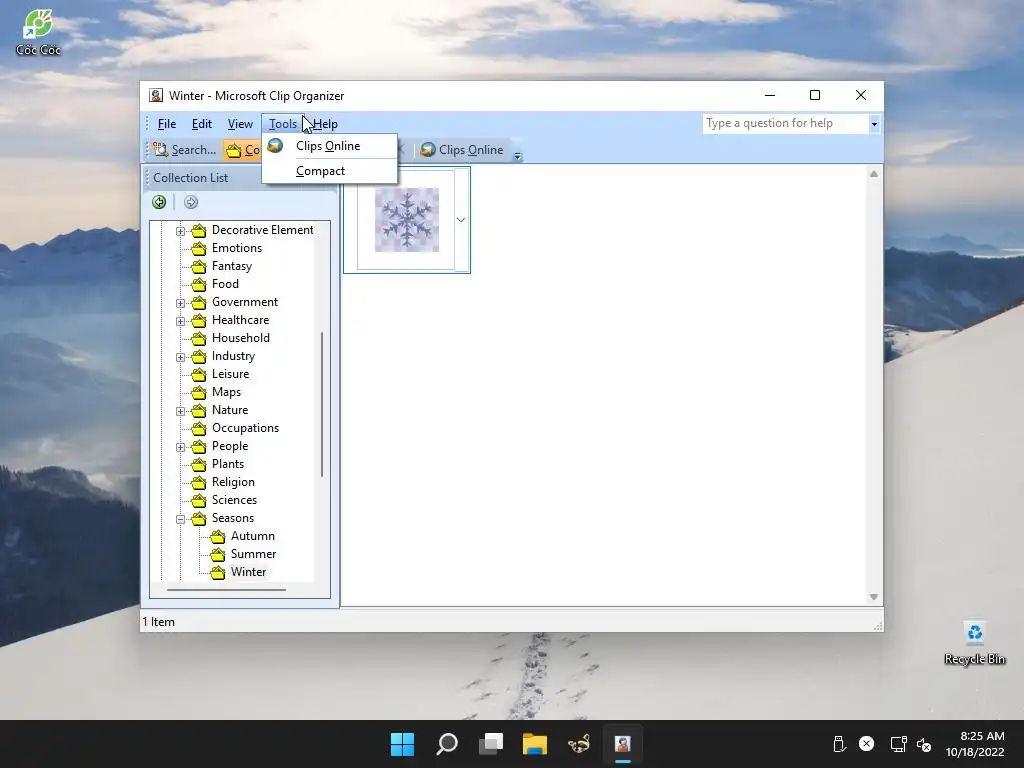Select the Occupations collection

click(x=246, y=428)
